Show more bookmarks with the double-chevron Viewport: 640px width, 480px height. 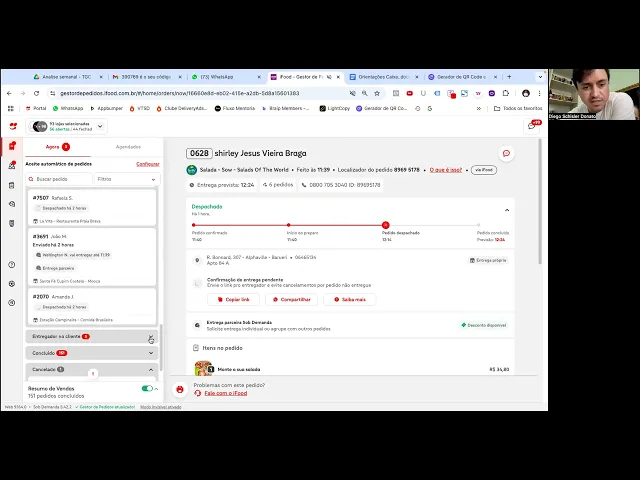point(479,109)
